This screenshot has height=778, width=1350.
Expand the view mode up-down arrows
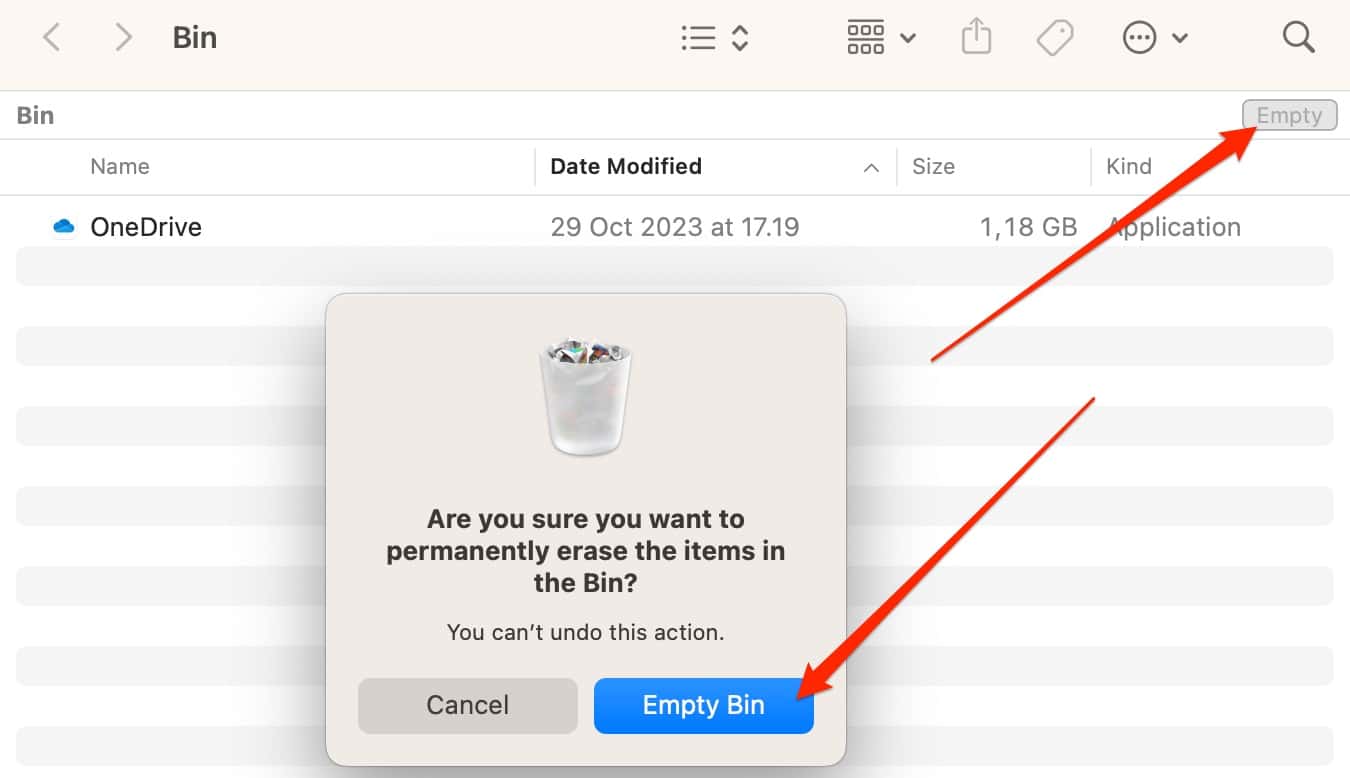coord(740,38)
